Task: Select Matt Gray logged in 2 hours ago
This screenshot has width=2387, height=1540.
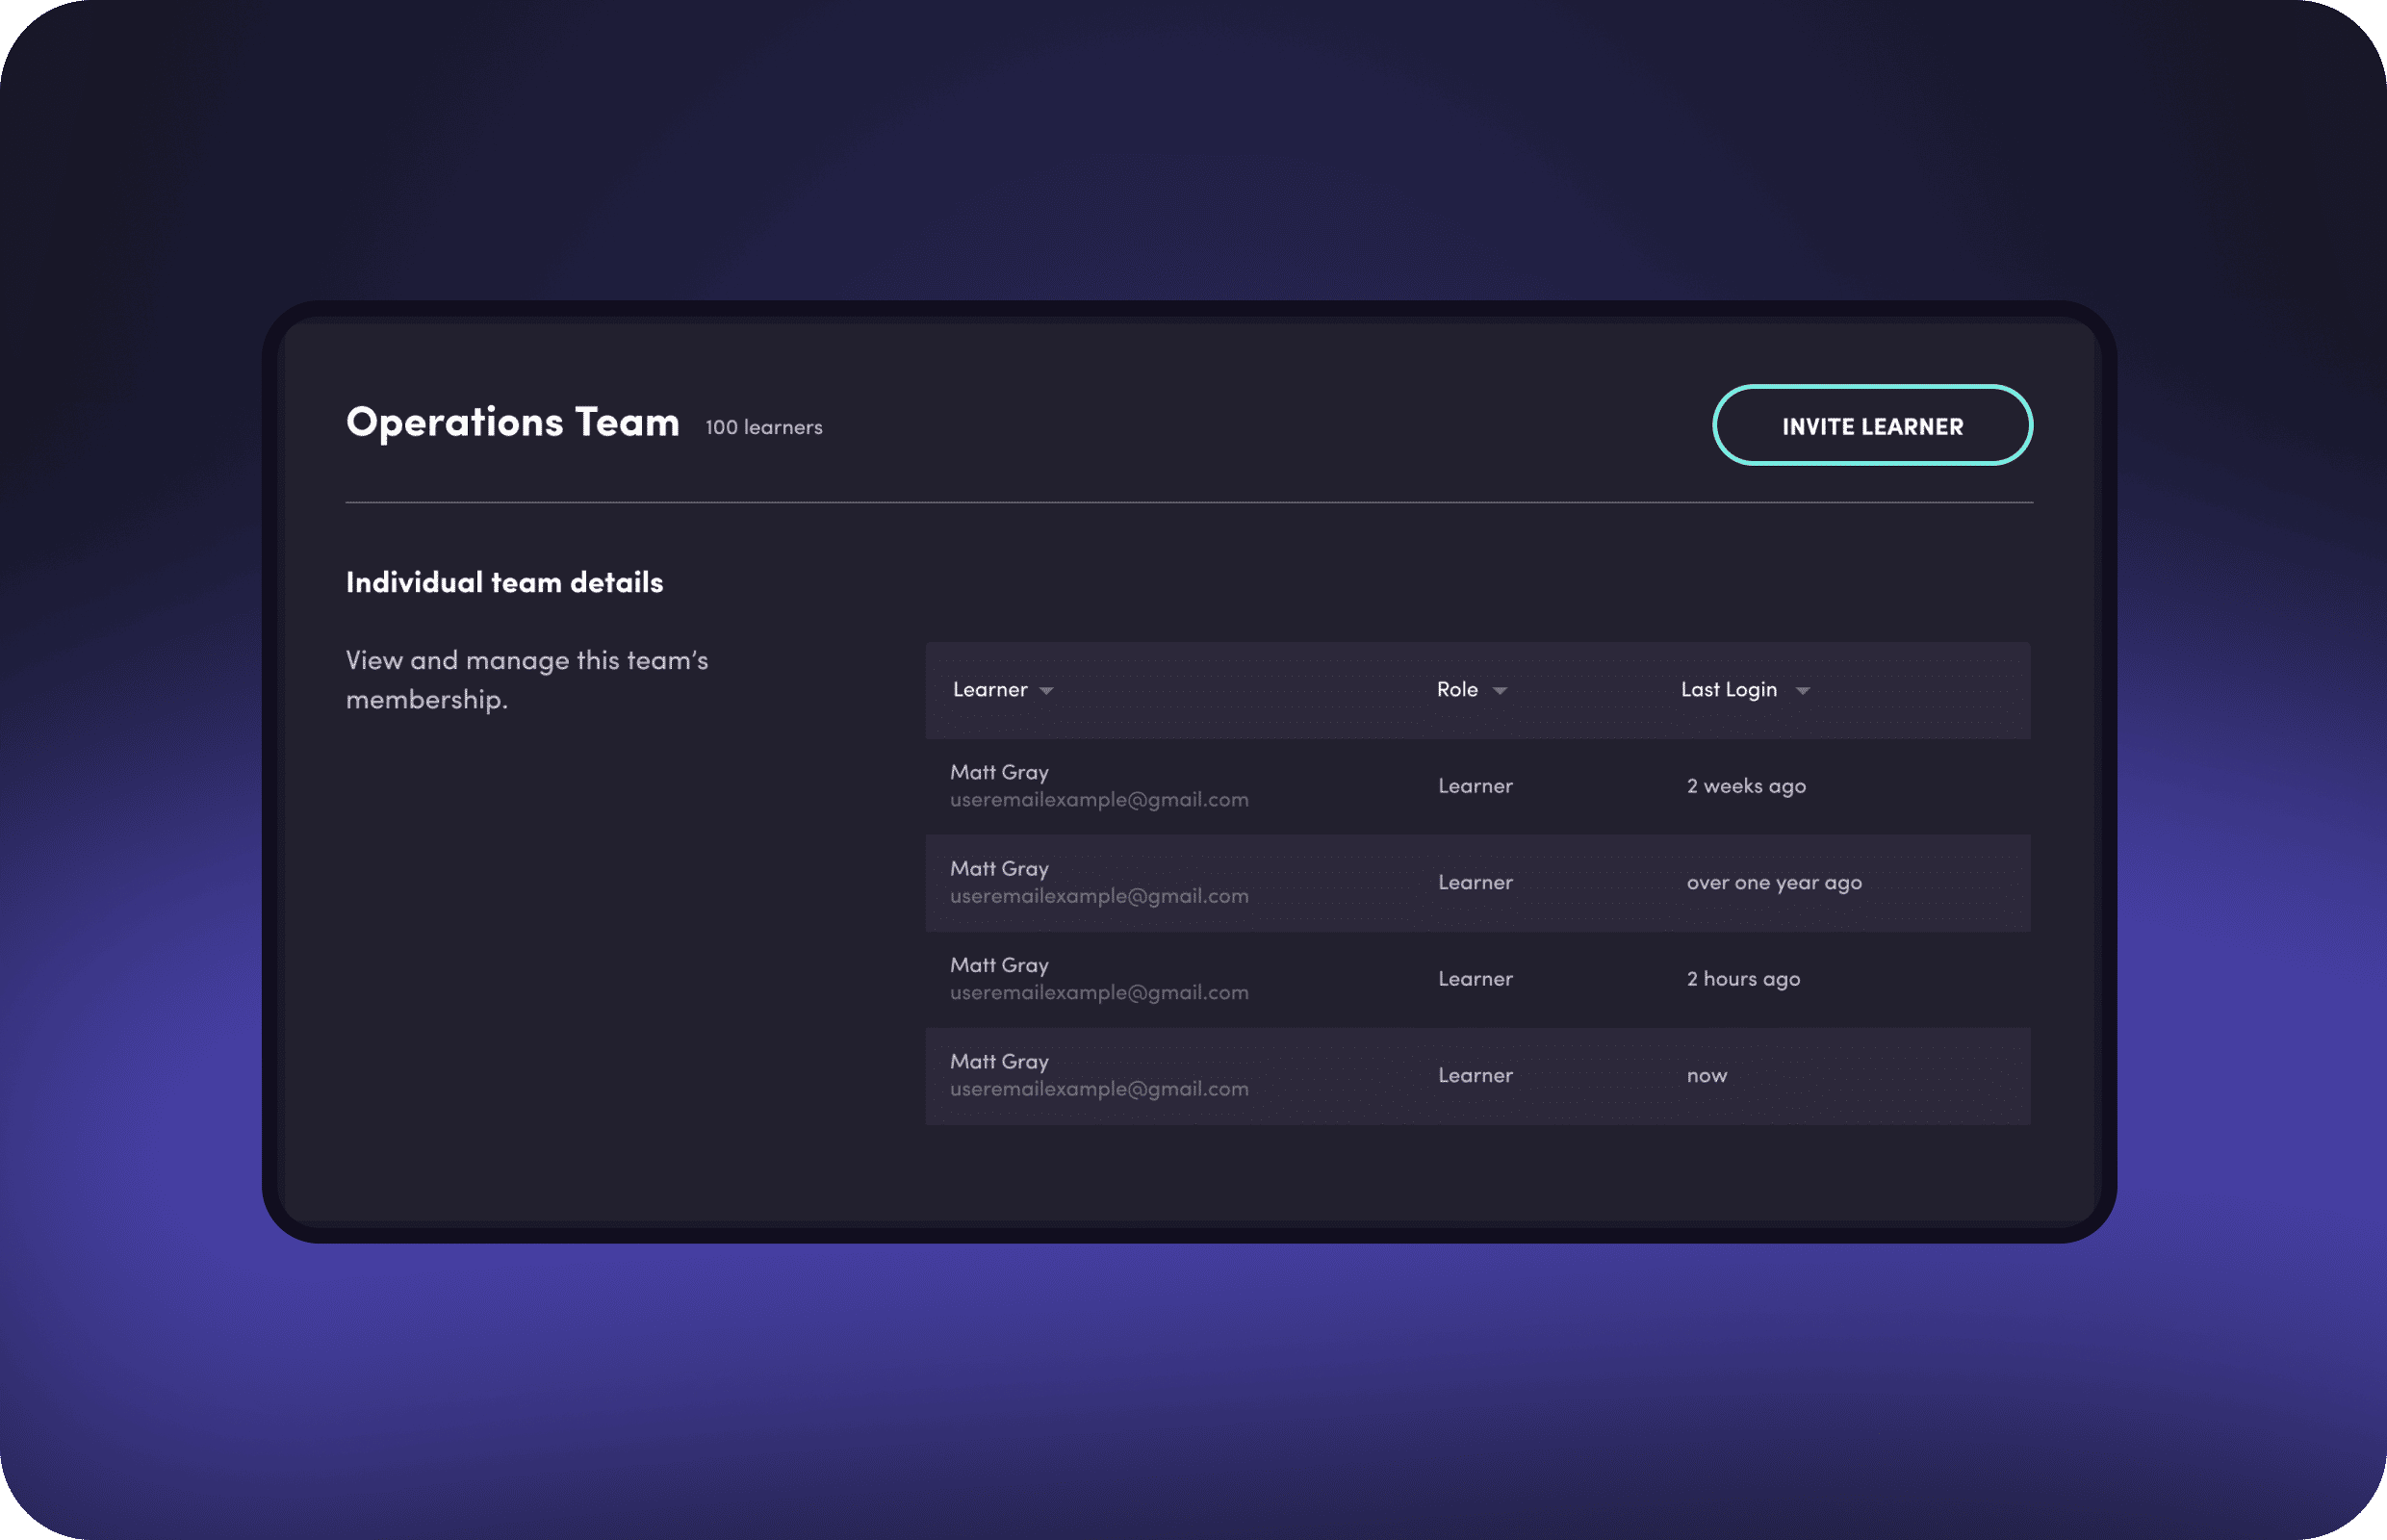Action: [x=999, y=965]
